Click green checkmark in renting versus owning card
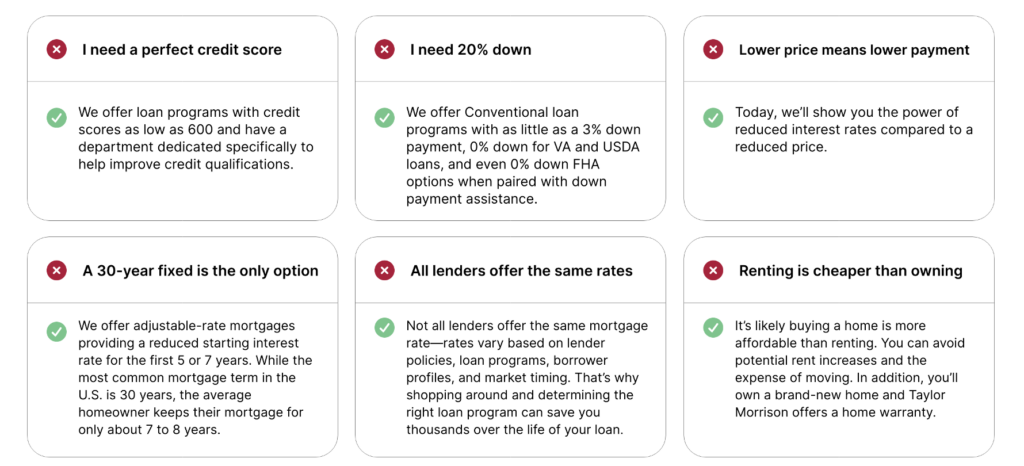 pos(713,327)
